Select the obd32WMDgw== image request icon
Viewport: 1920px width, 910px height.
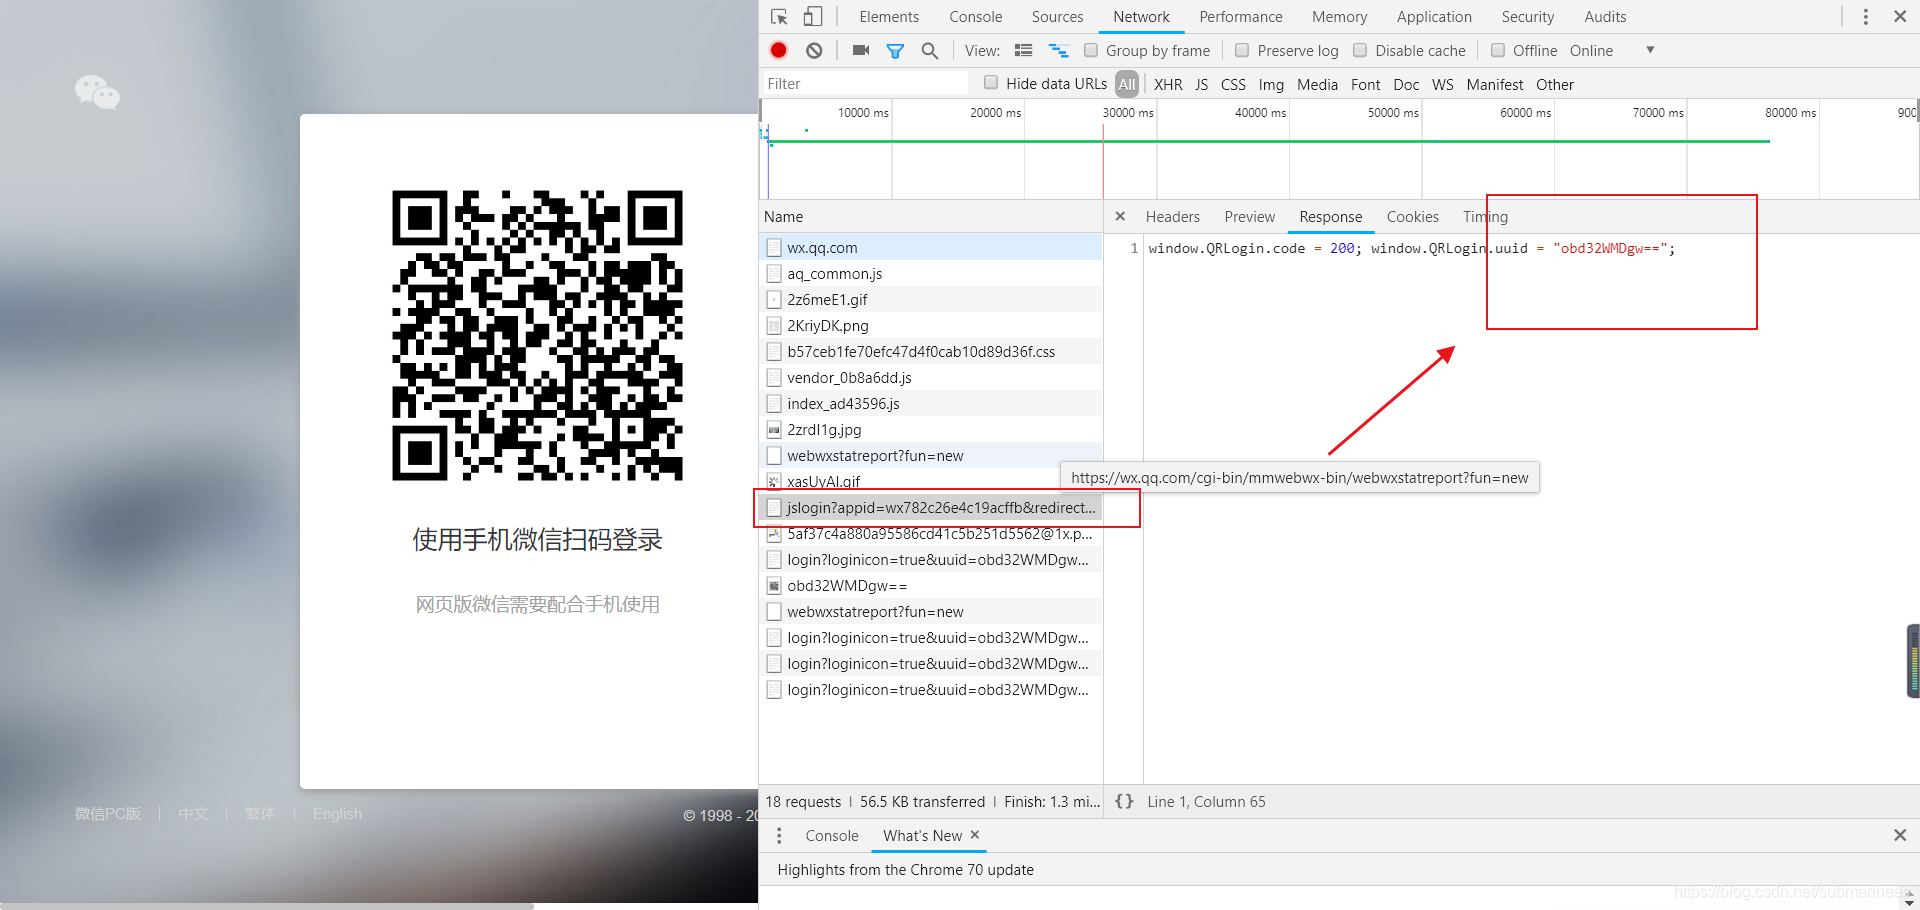coord(774,586)
